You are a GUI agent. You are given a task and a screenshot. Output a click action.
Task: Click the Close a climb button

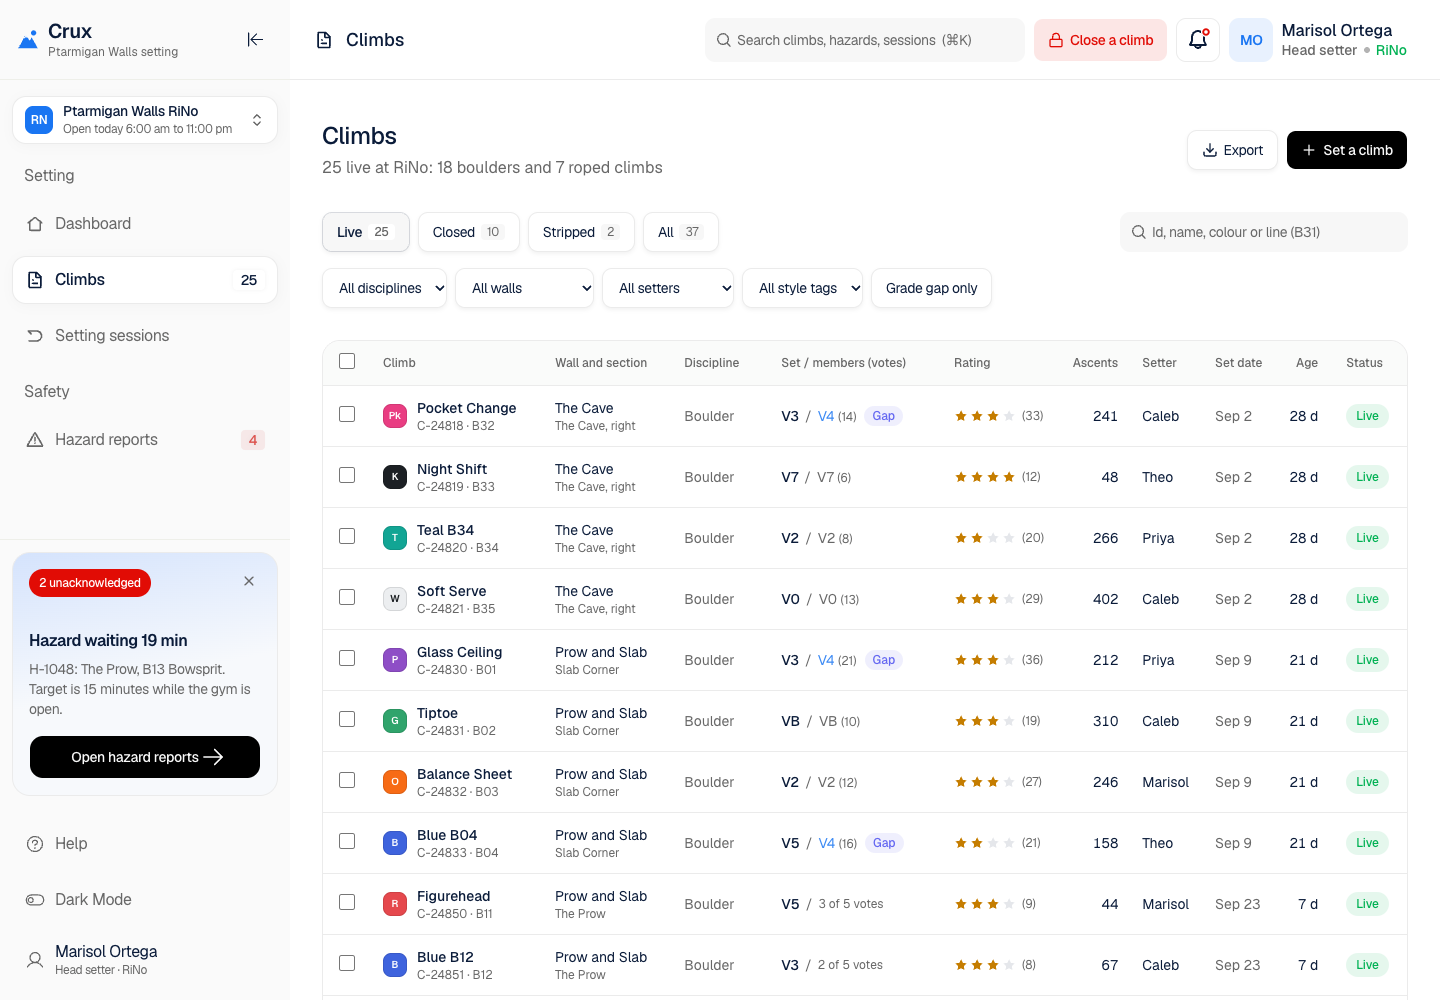(x=1100, y=40)
